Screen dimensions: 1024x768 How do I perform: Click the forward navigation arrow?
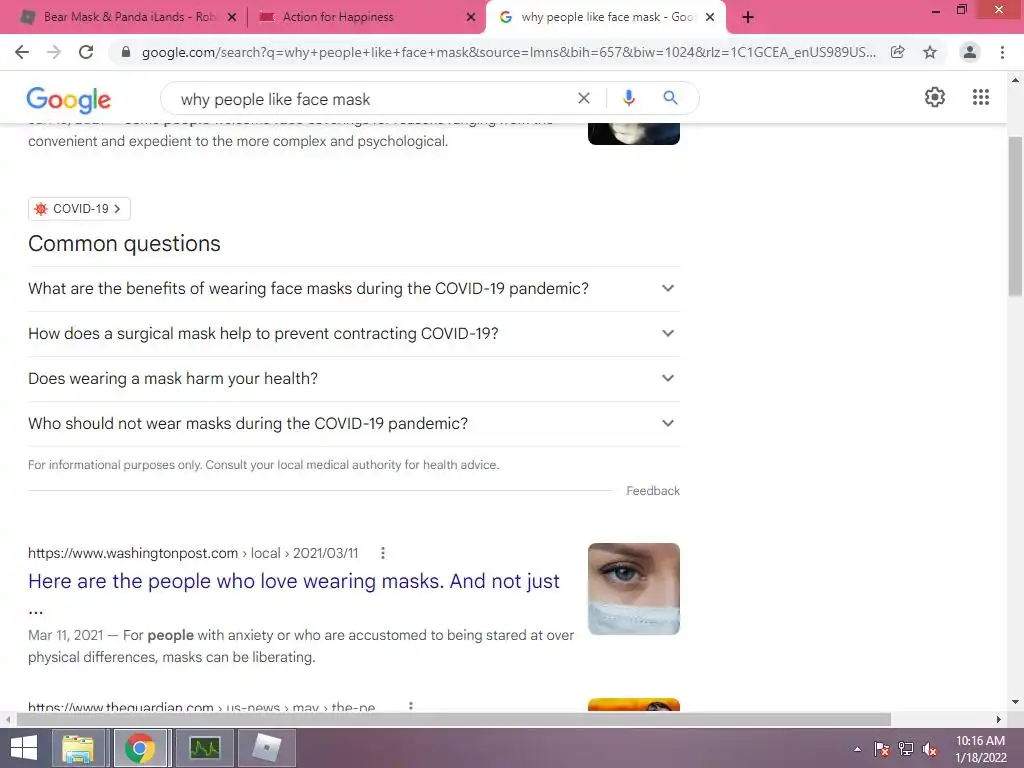[54, 52]
